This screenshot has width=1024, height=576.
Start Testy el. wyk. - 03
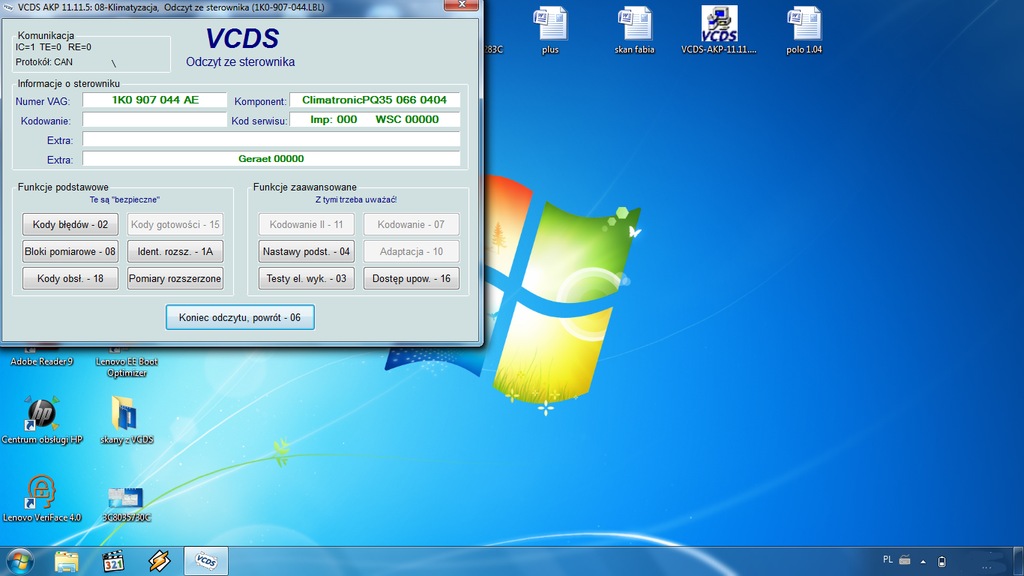[306, 278]
